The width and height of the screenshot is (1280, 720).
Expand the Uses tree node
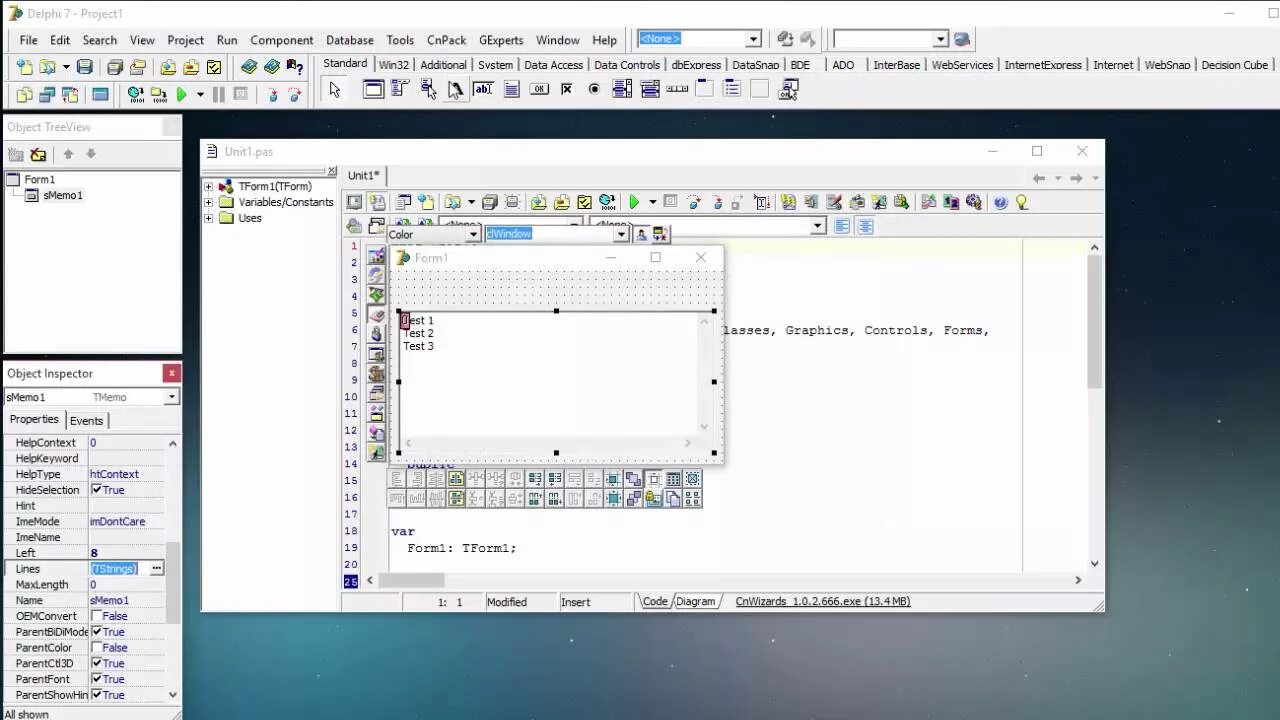pos(209,218)
